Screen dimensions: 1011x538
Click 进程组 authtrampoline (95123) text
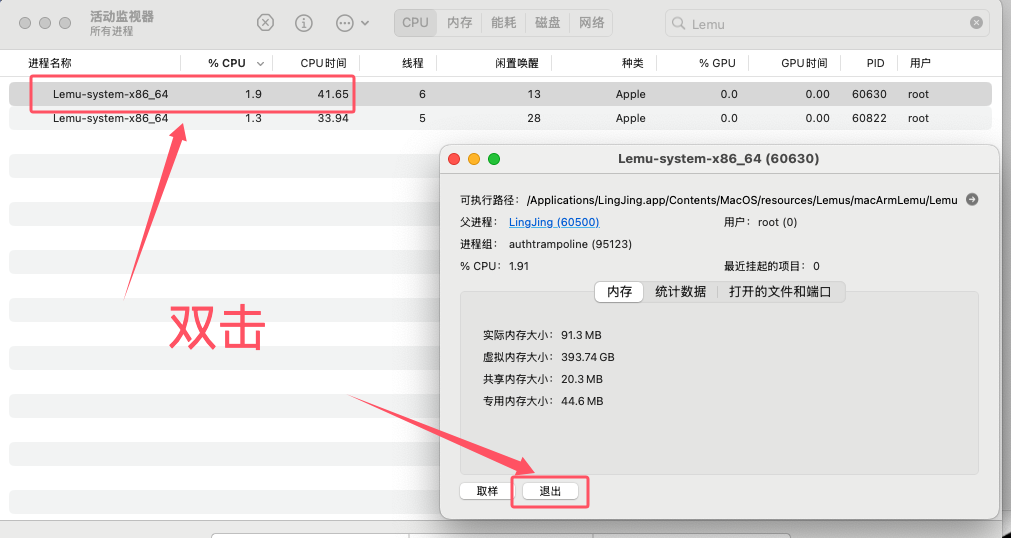point(570,244)
